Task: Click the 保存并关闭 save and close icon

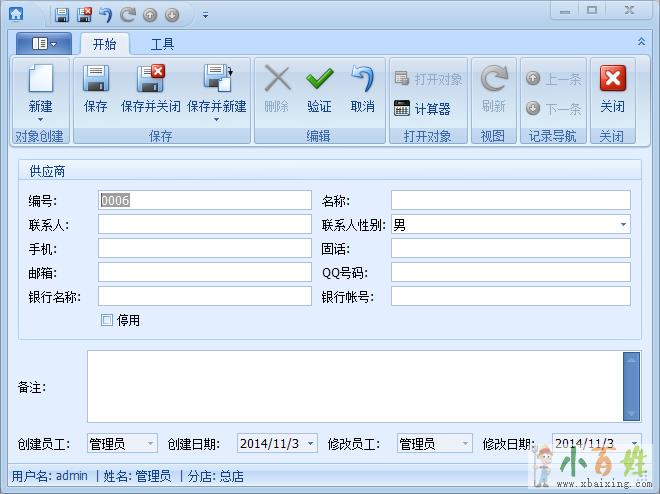Action: pos(150,80)
